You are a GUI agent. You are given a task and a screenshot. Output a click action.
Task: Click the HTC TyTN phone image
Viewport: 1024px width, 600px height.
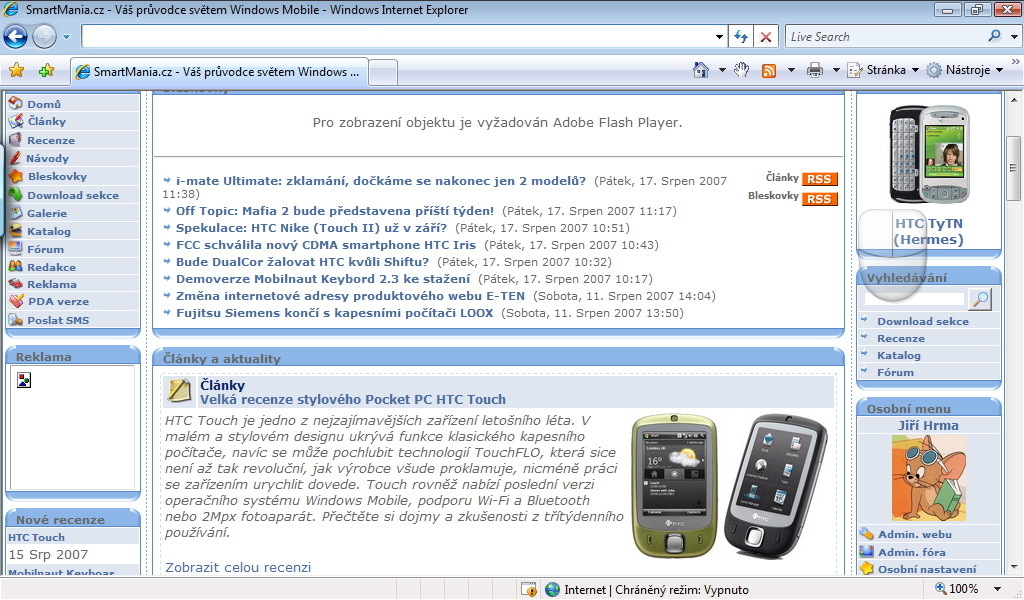click(x=929, y=154)
